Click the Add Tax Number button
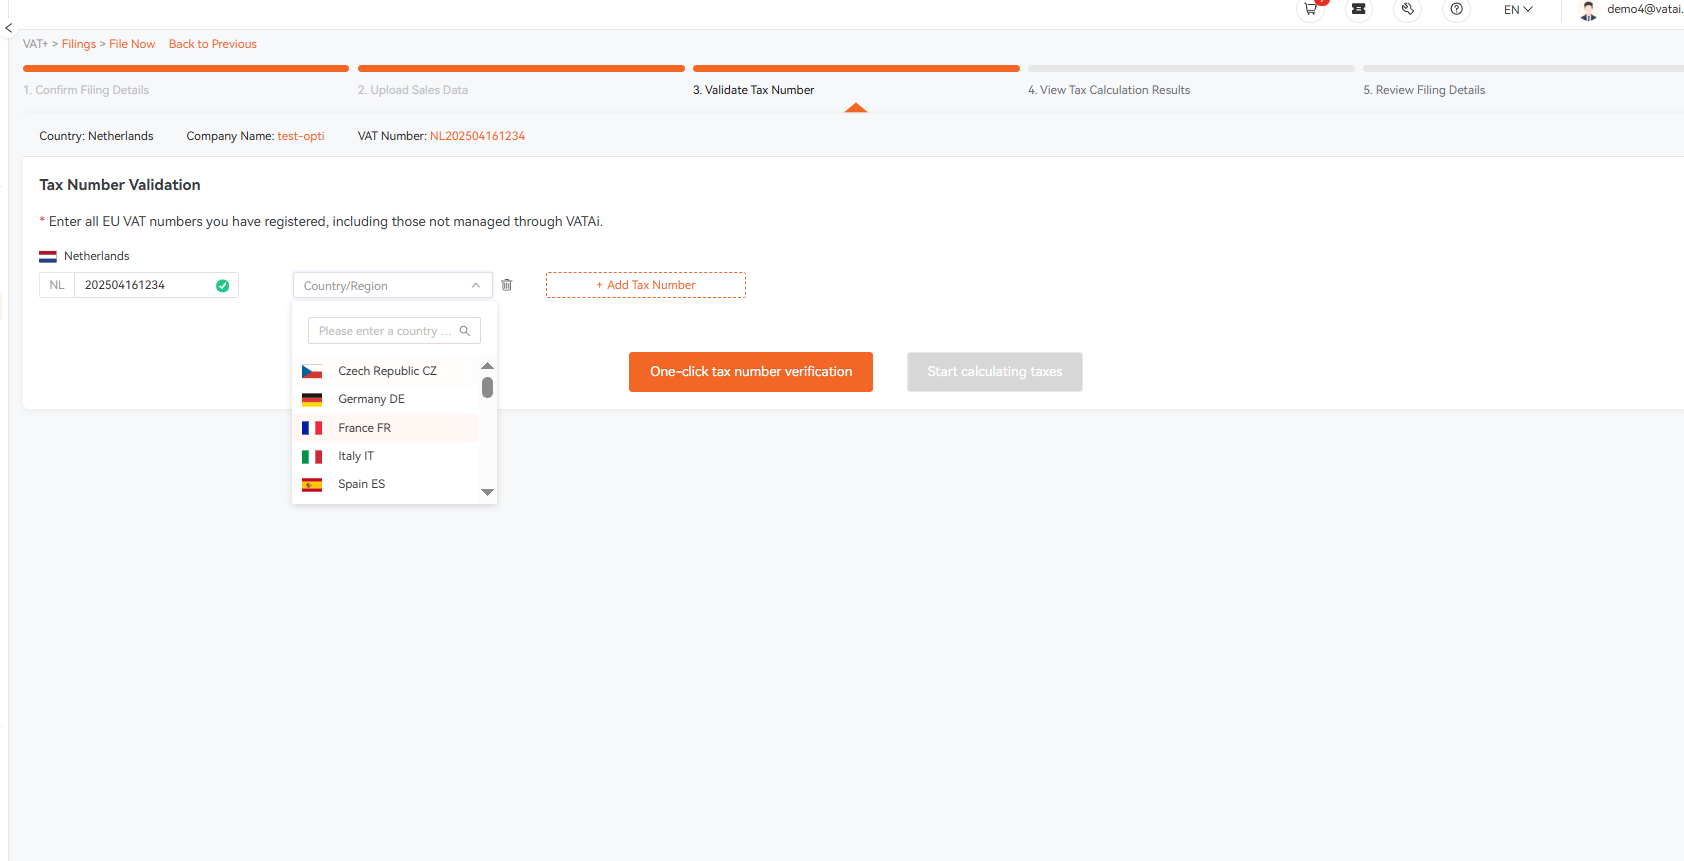This screenshot has width=1684, height=861. [646, 285]
